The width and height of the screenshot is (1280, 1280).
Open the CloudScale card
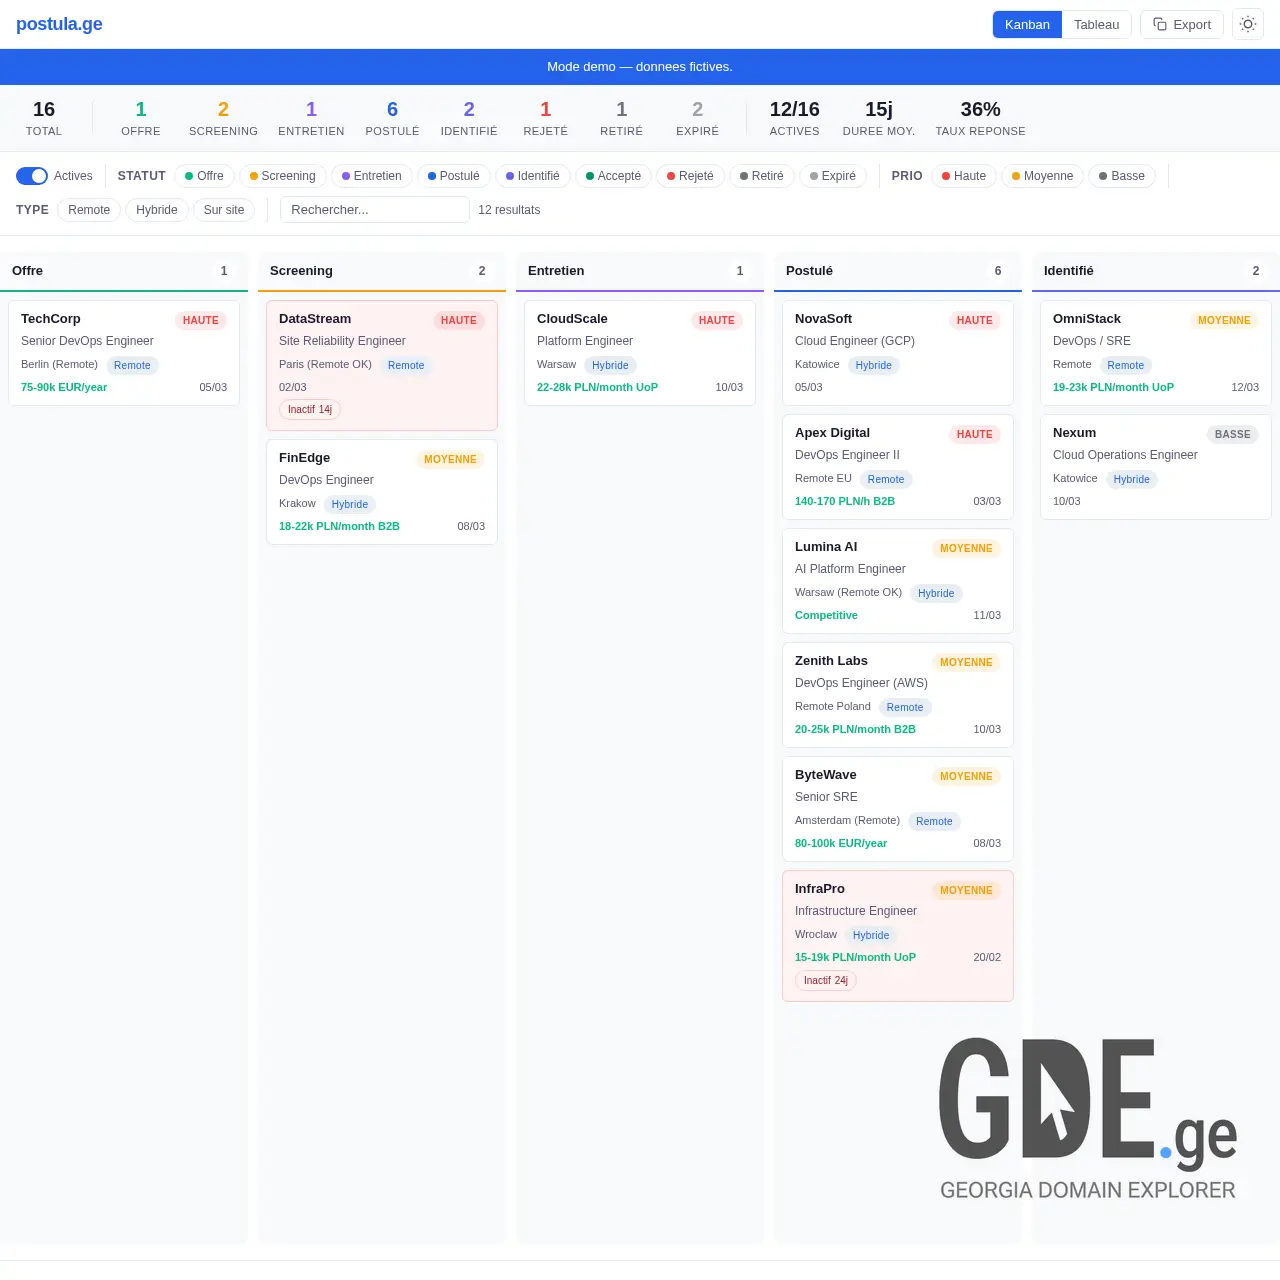[x=640, y=353]
